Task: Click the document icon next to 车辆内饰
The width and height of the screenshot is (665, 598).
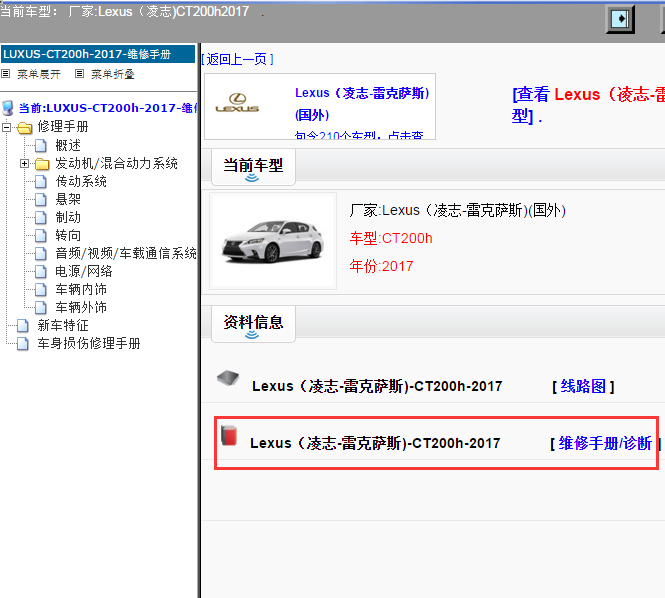Action: 41,290
